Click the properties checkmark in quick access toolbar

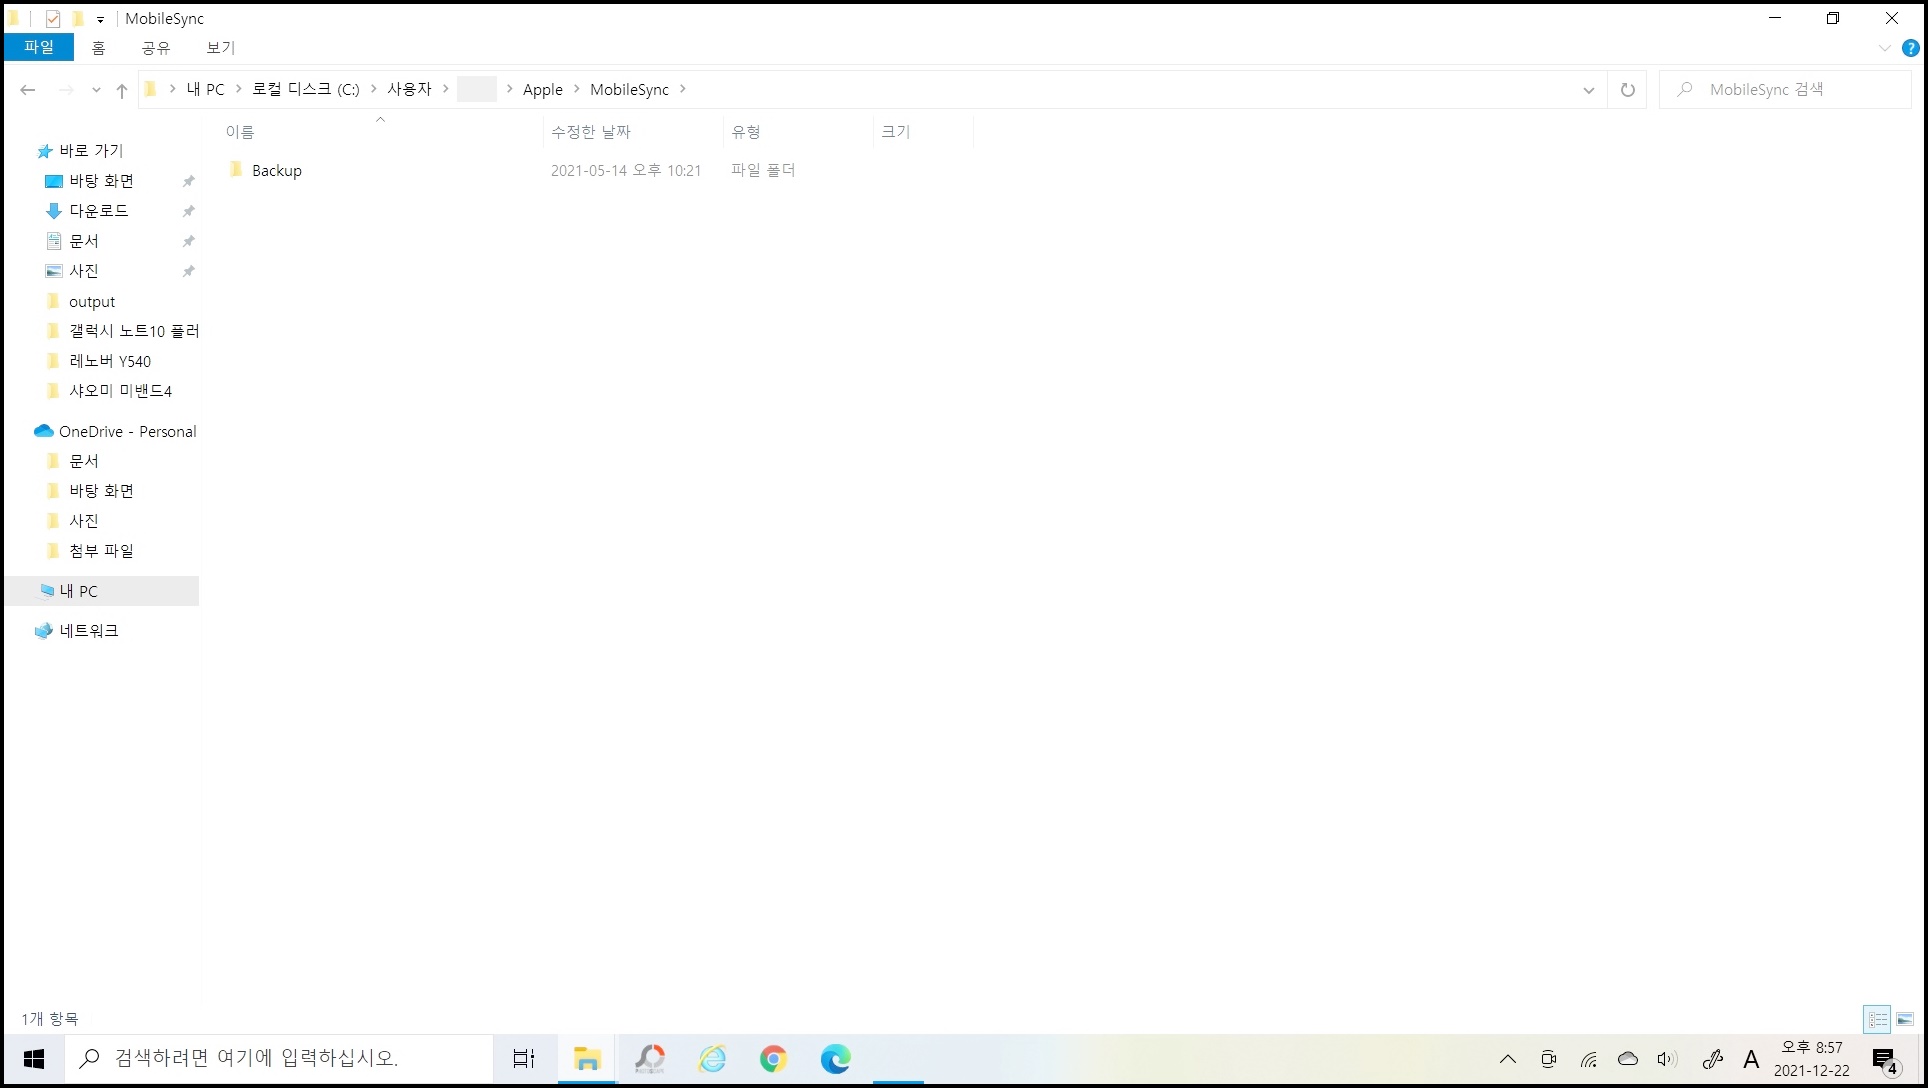(x=53, y=19)
